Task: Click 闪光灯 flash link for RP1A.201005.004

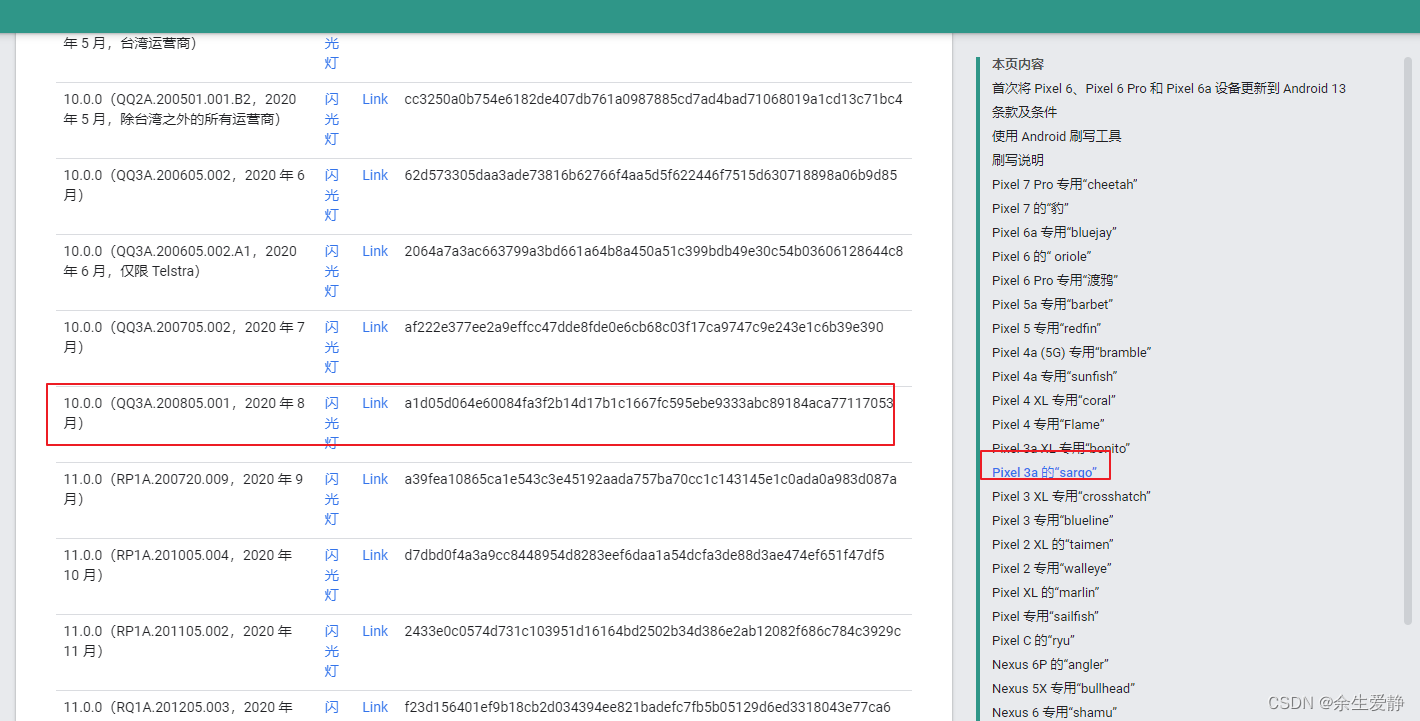Action: point(332,575)
